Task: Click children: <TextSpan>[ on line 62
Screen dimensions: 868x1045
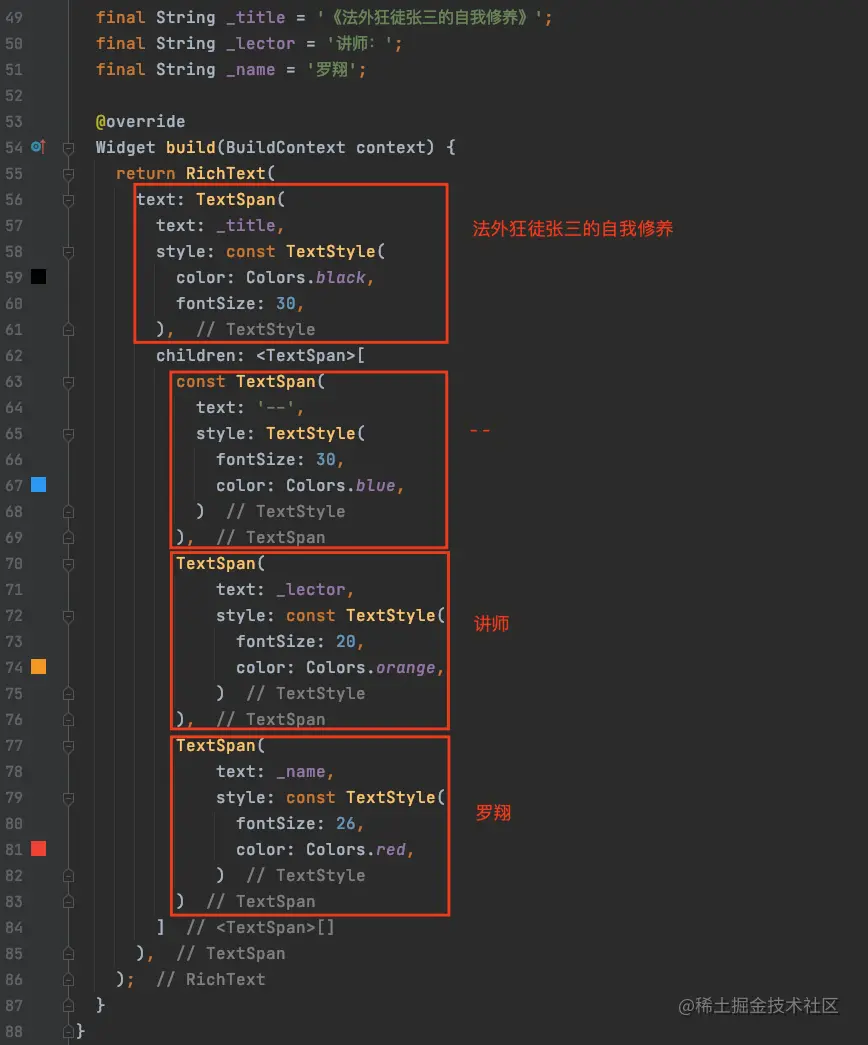Action: [x=260, y=355]
